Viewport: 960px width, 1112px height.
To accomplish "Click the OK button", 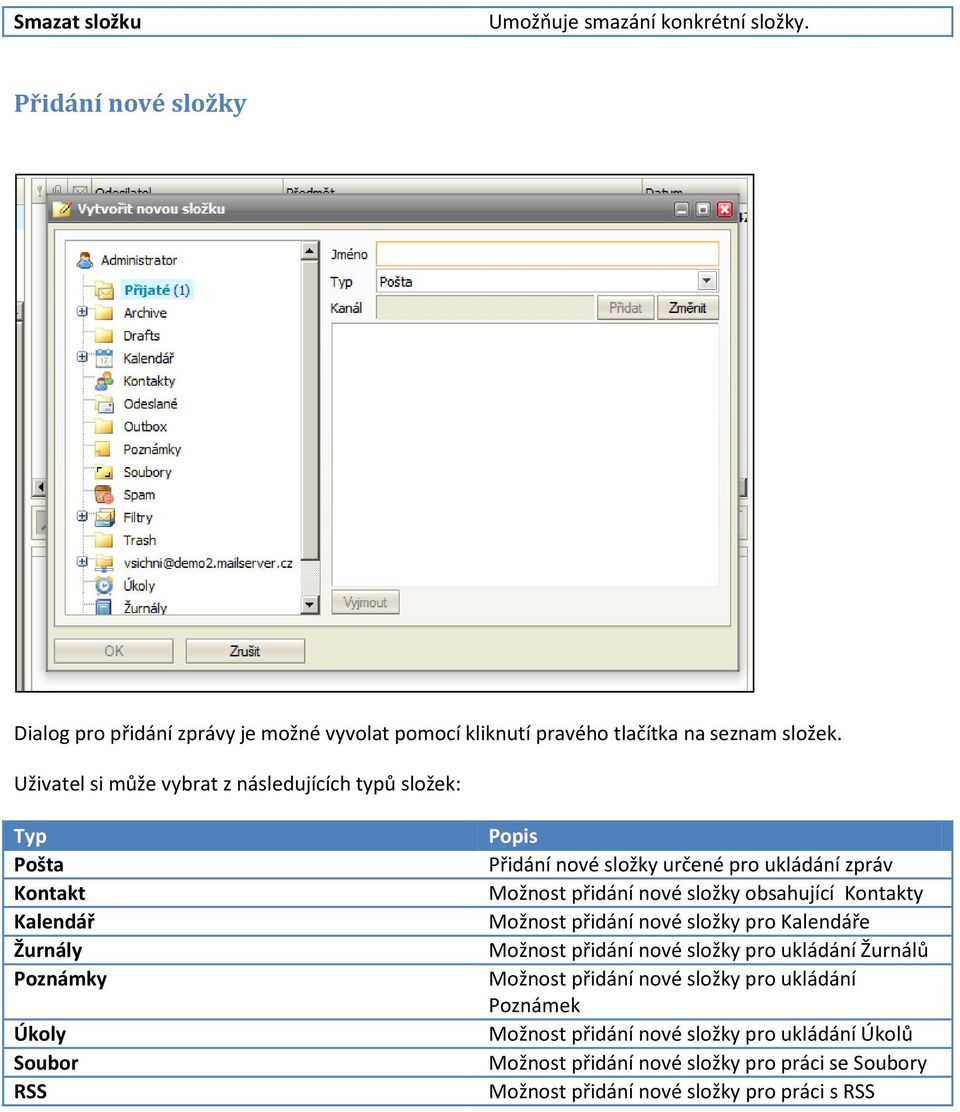I will click(x=113, y=651).
